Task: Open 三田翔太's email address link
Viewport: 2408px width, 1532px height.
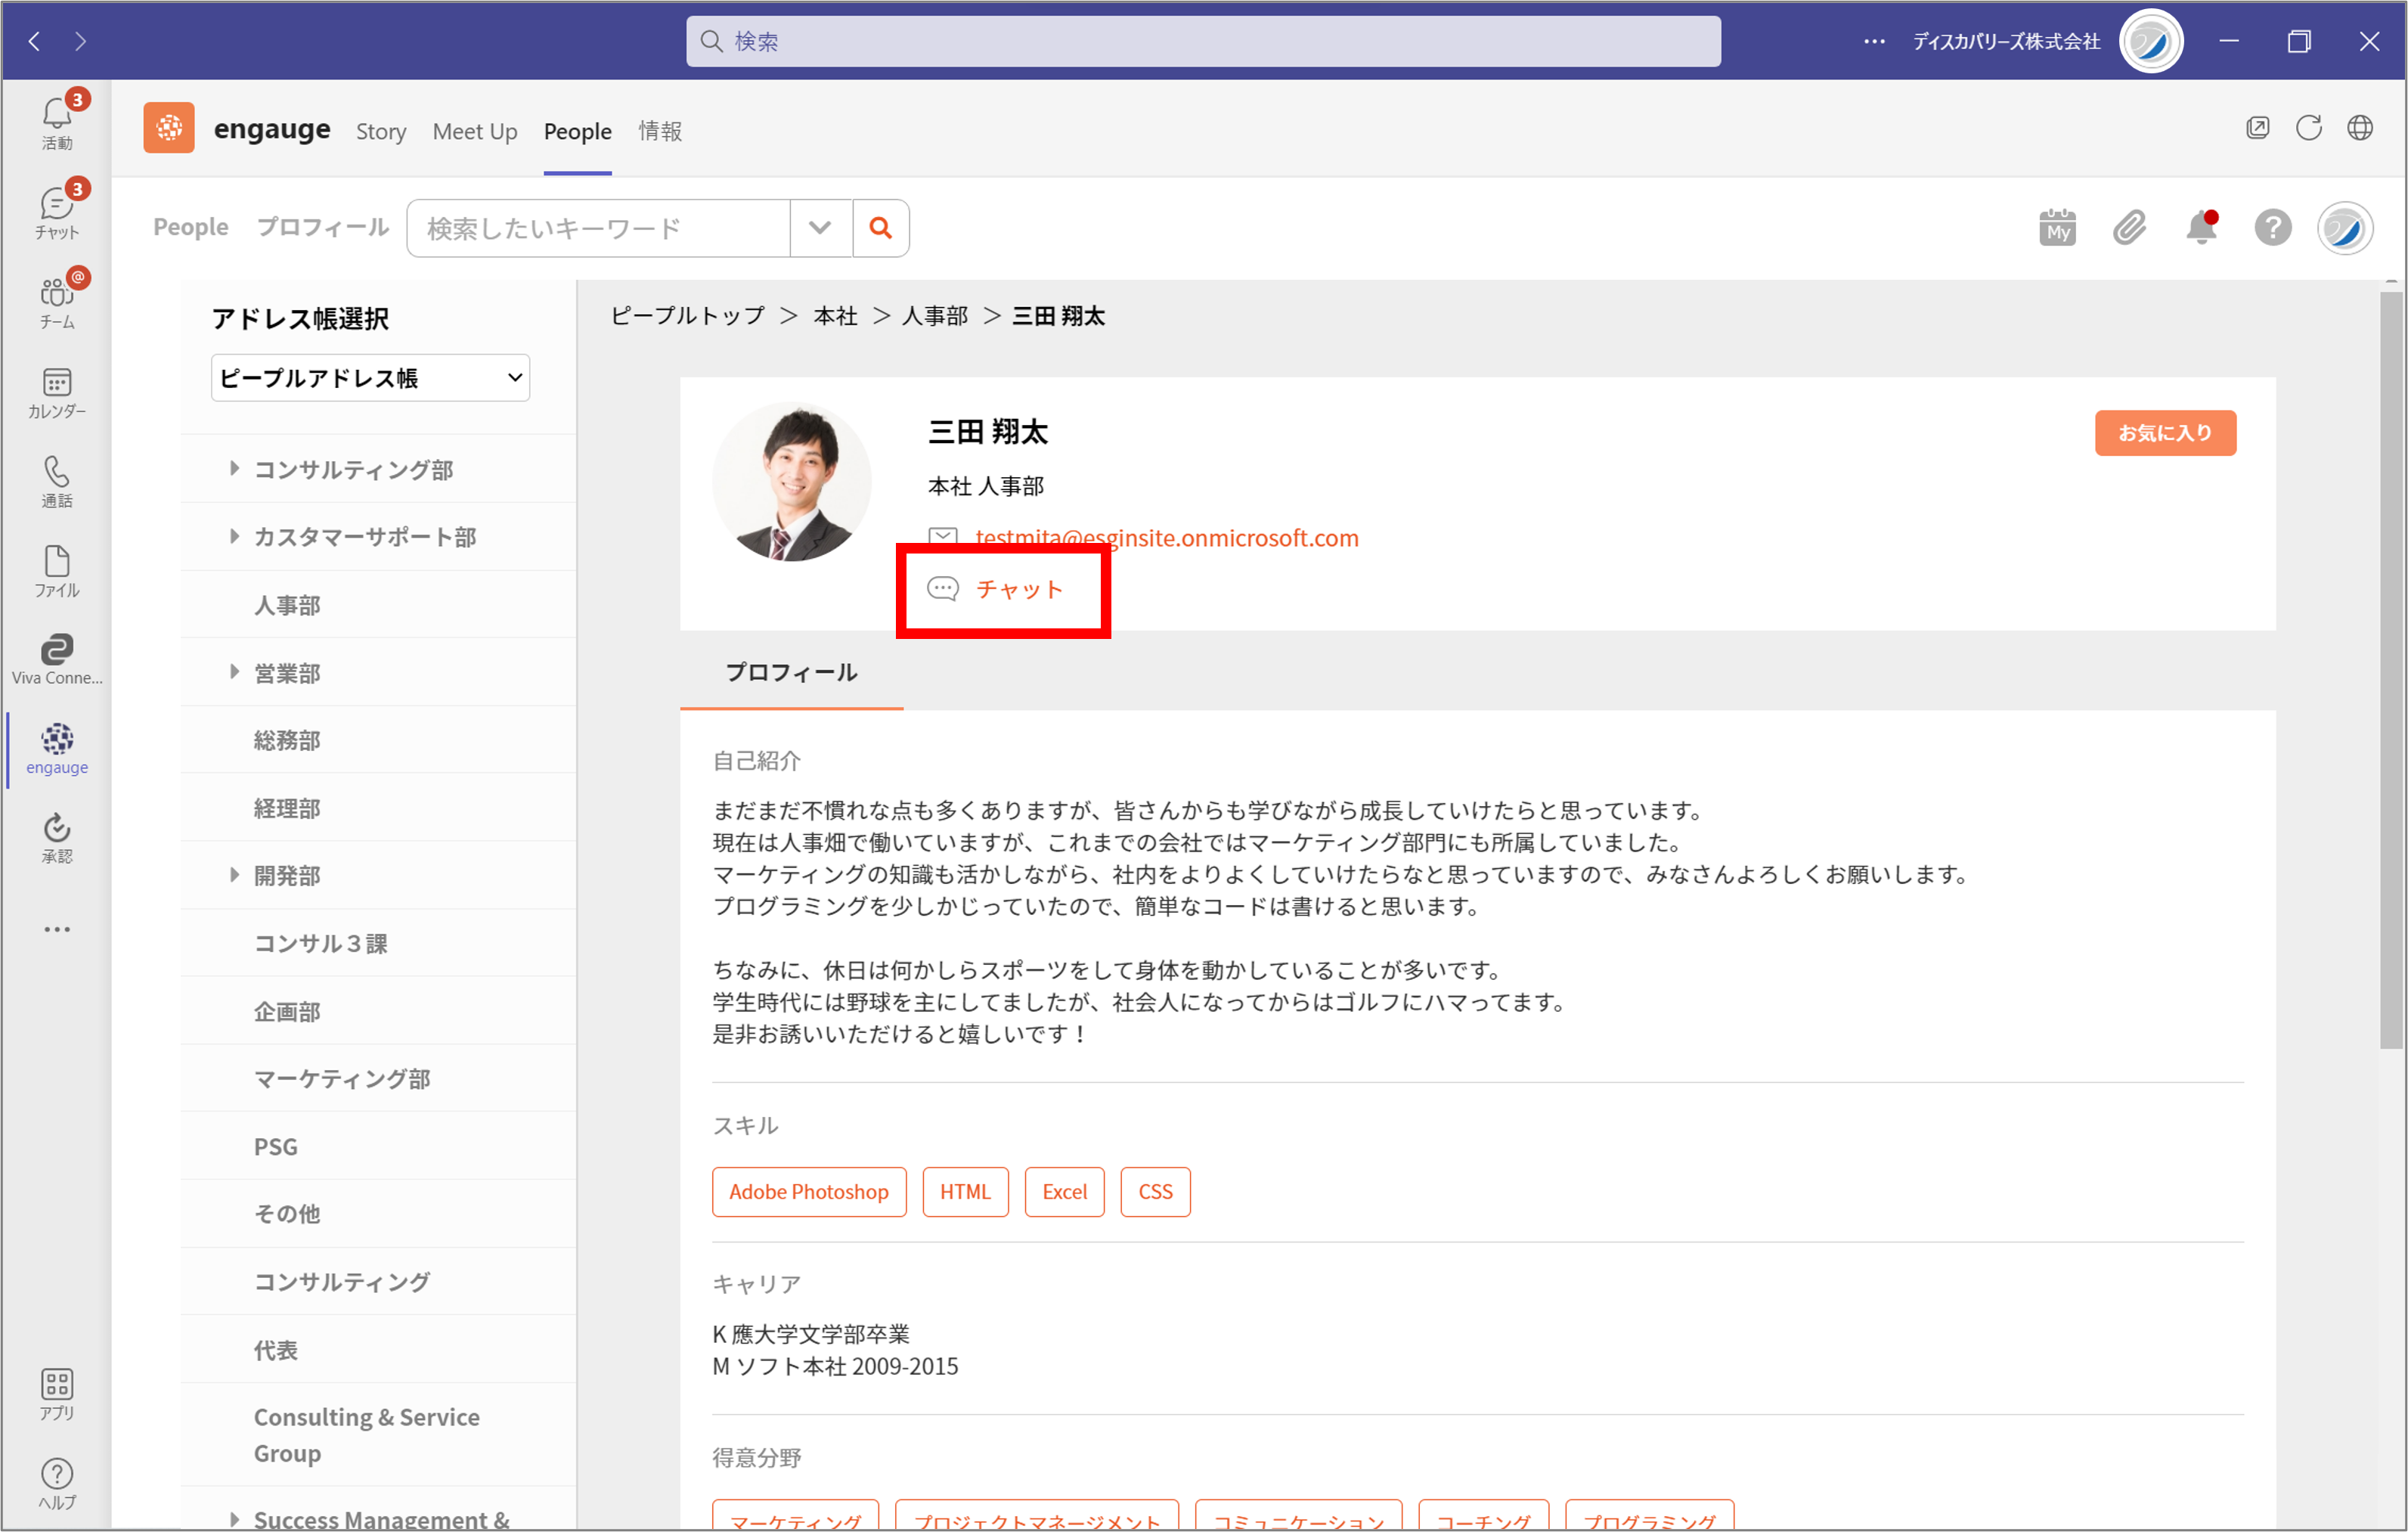Action: pos(1166,537)
